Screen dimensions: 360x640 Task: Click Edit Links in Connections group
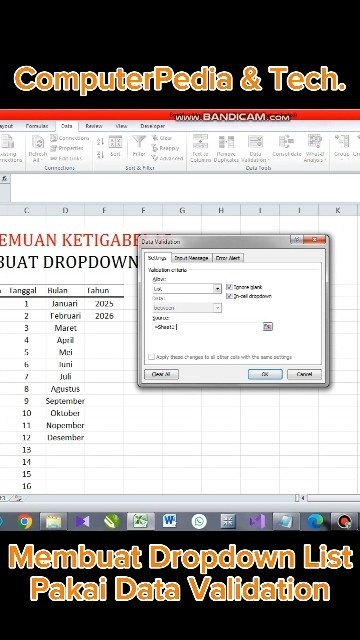pyautogui.click(x=66, y=158)
